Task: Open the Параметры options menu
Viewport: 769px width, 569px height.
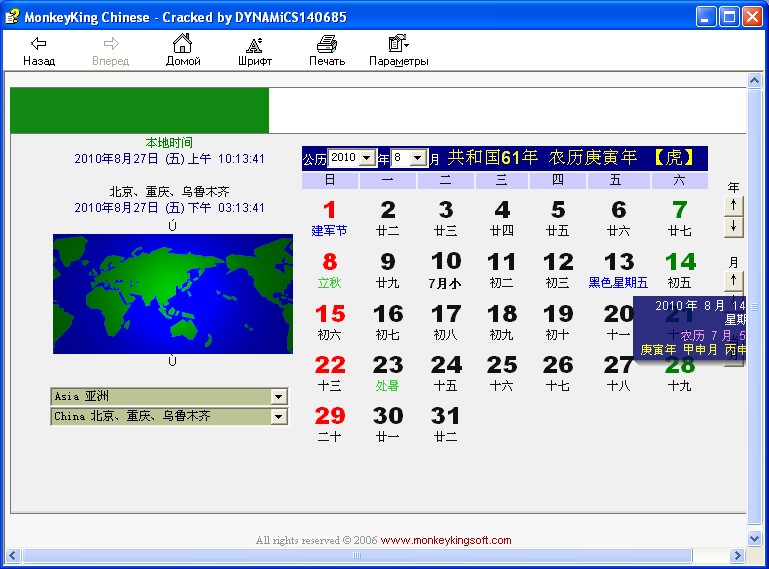Action: coord(399,51)
